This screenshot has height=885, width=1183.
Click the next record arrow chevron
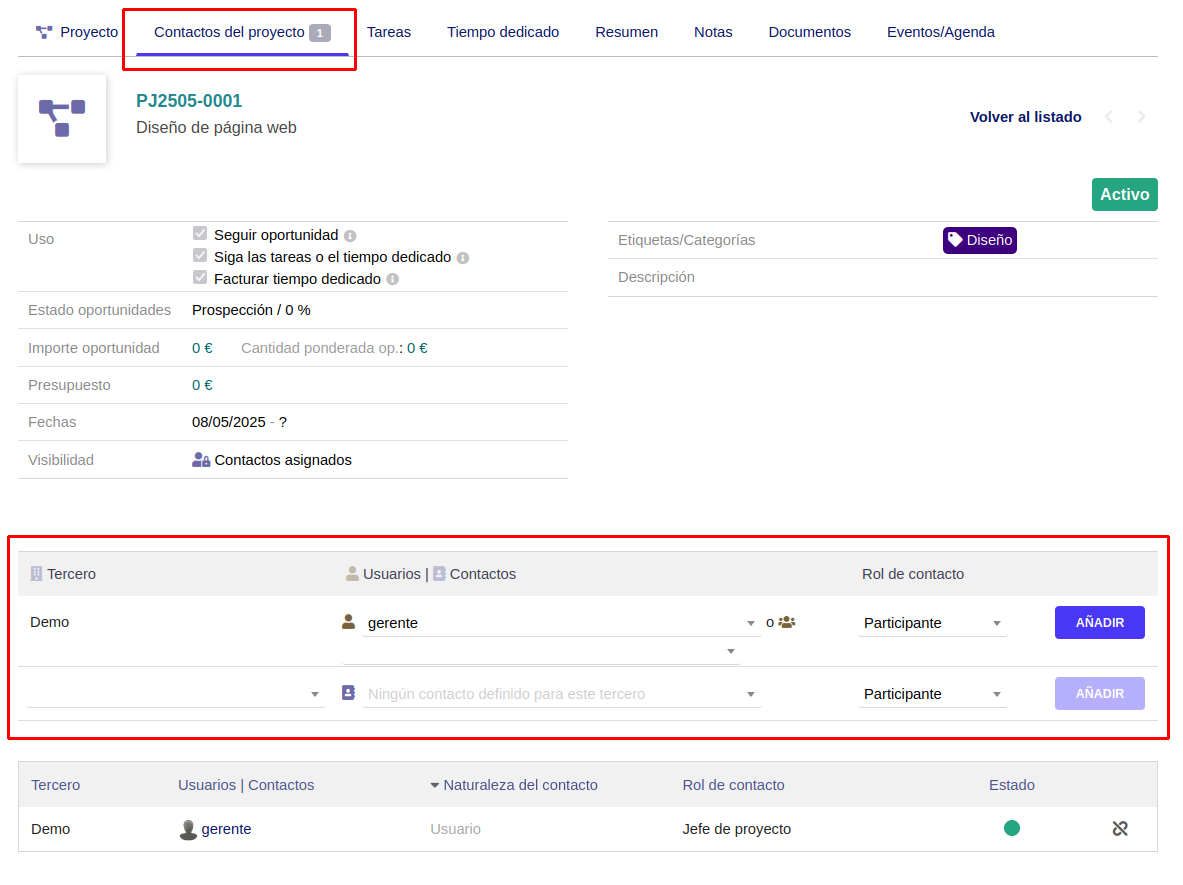click(1141, 117)
